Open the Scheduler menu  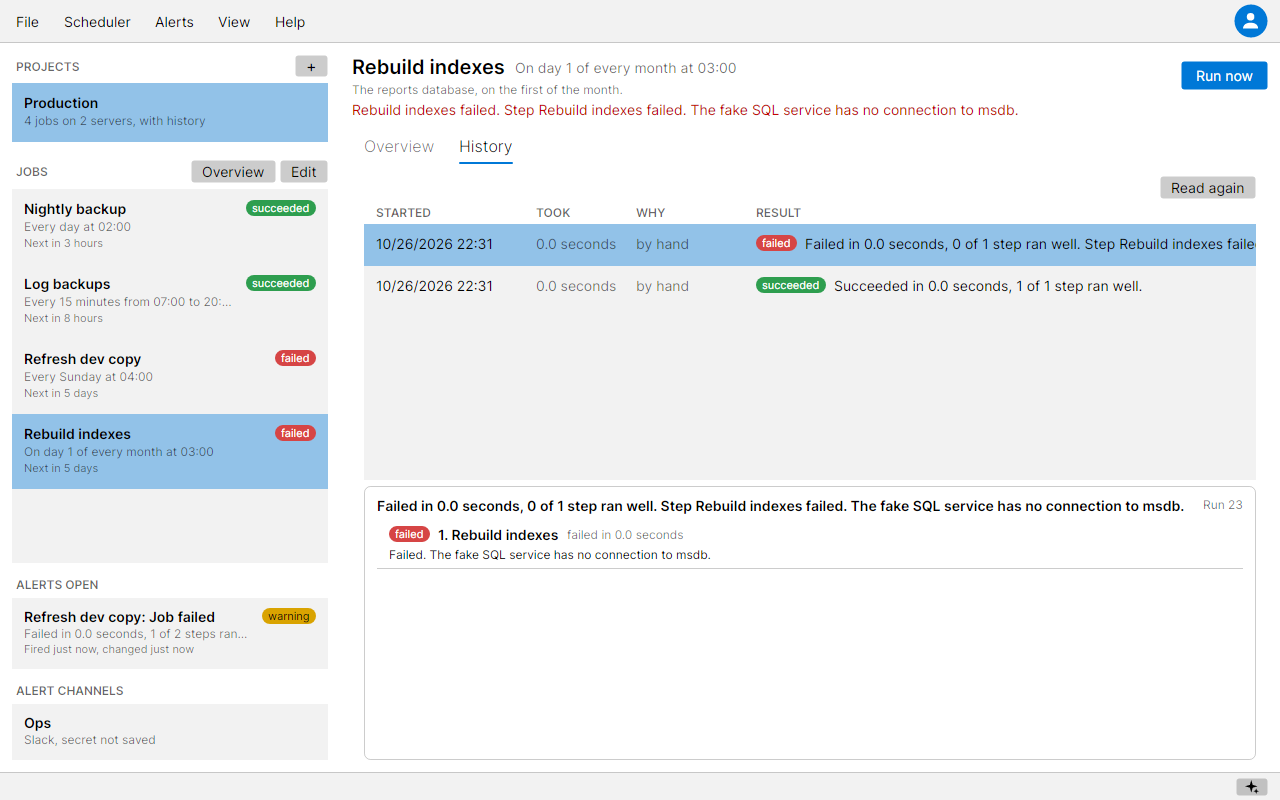pyautogui.click(x=97, y=22)
